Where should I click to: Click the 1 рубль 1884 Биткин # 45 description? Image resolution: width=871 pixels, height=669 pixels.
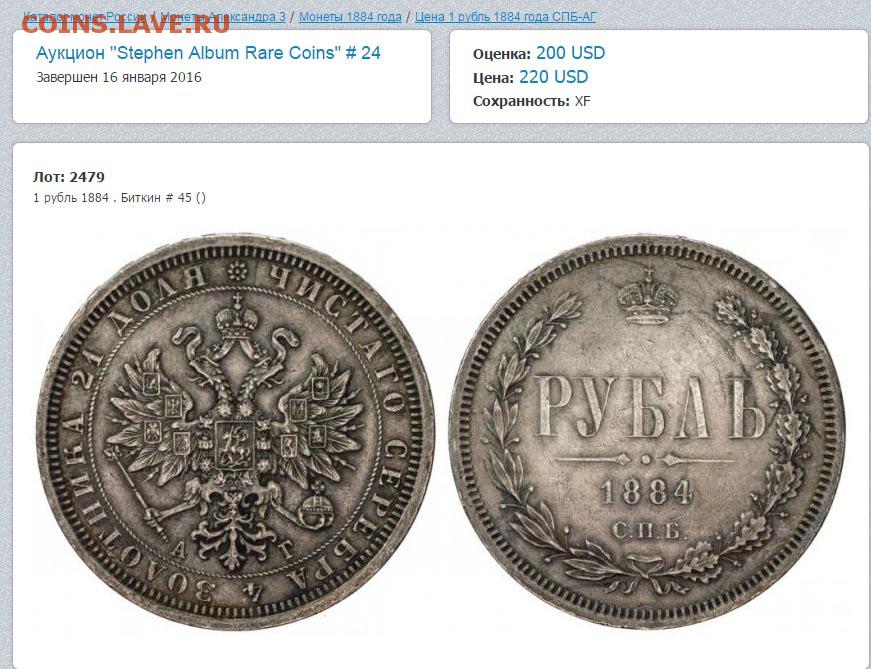[x=119, y=198]
